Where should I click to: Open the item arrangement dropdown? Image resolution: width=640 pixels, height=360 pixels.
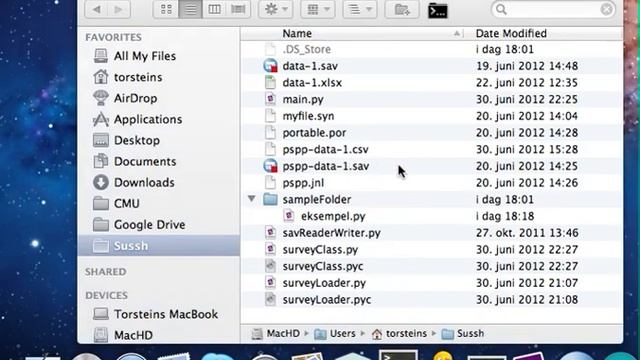[x=318, y=9]
